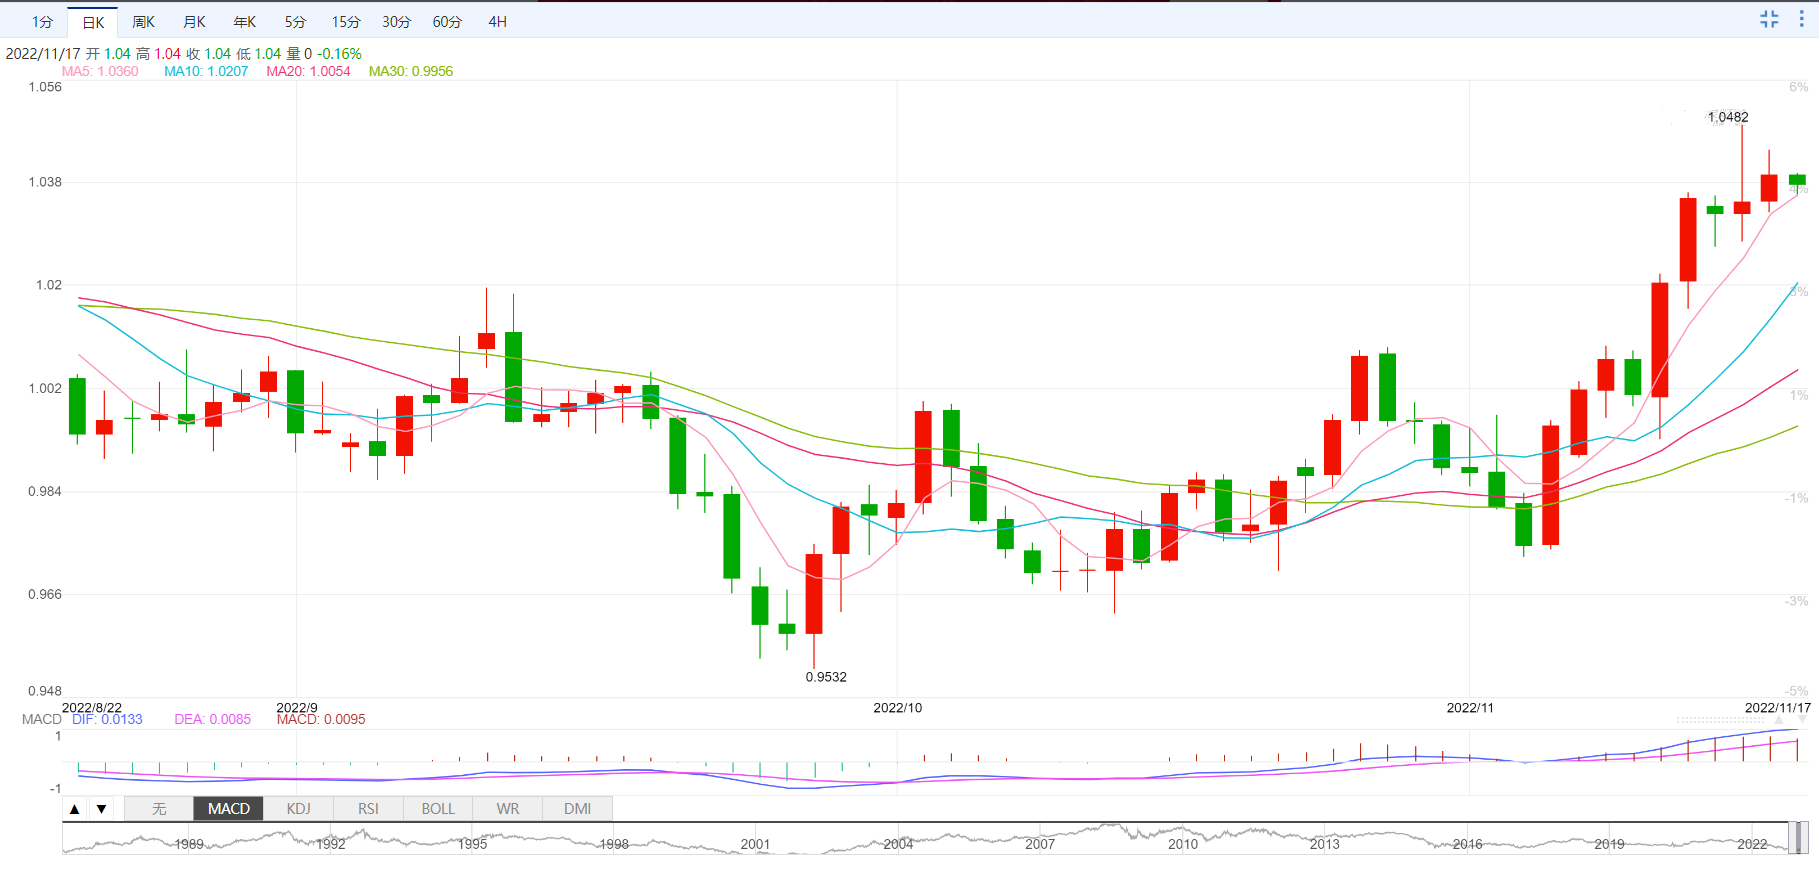Select the 周K weekly chart tab
This screenshot has width=1819, height=883.
click(143, 22)
